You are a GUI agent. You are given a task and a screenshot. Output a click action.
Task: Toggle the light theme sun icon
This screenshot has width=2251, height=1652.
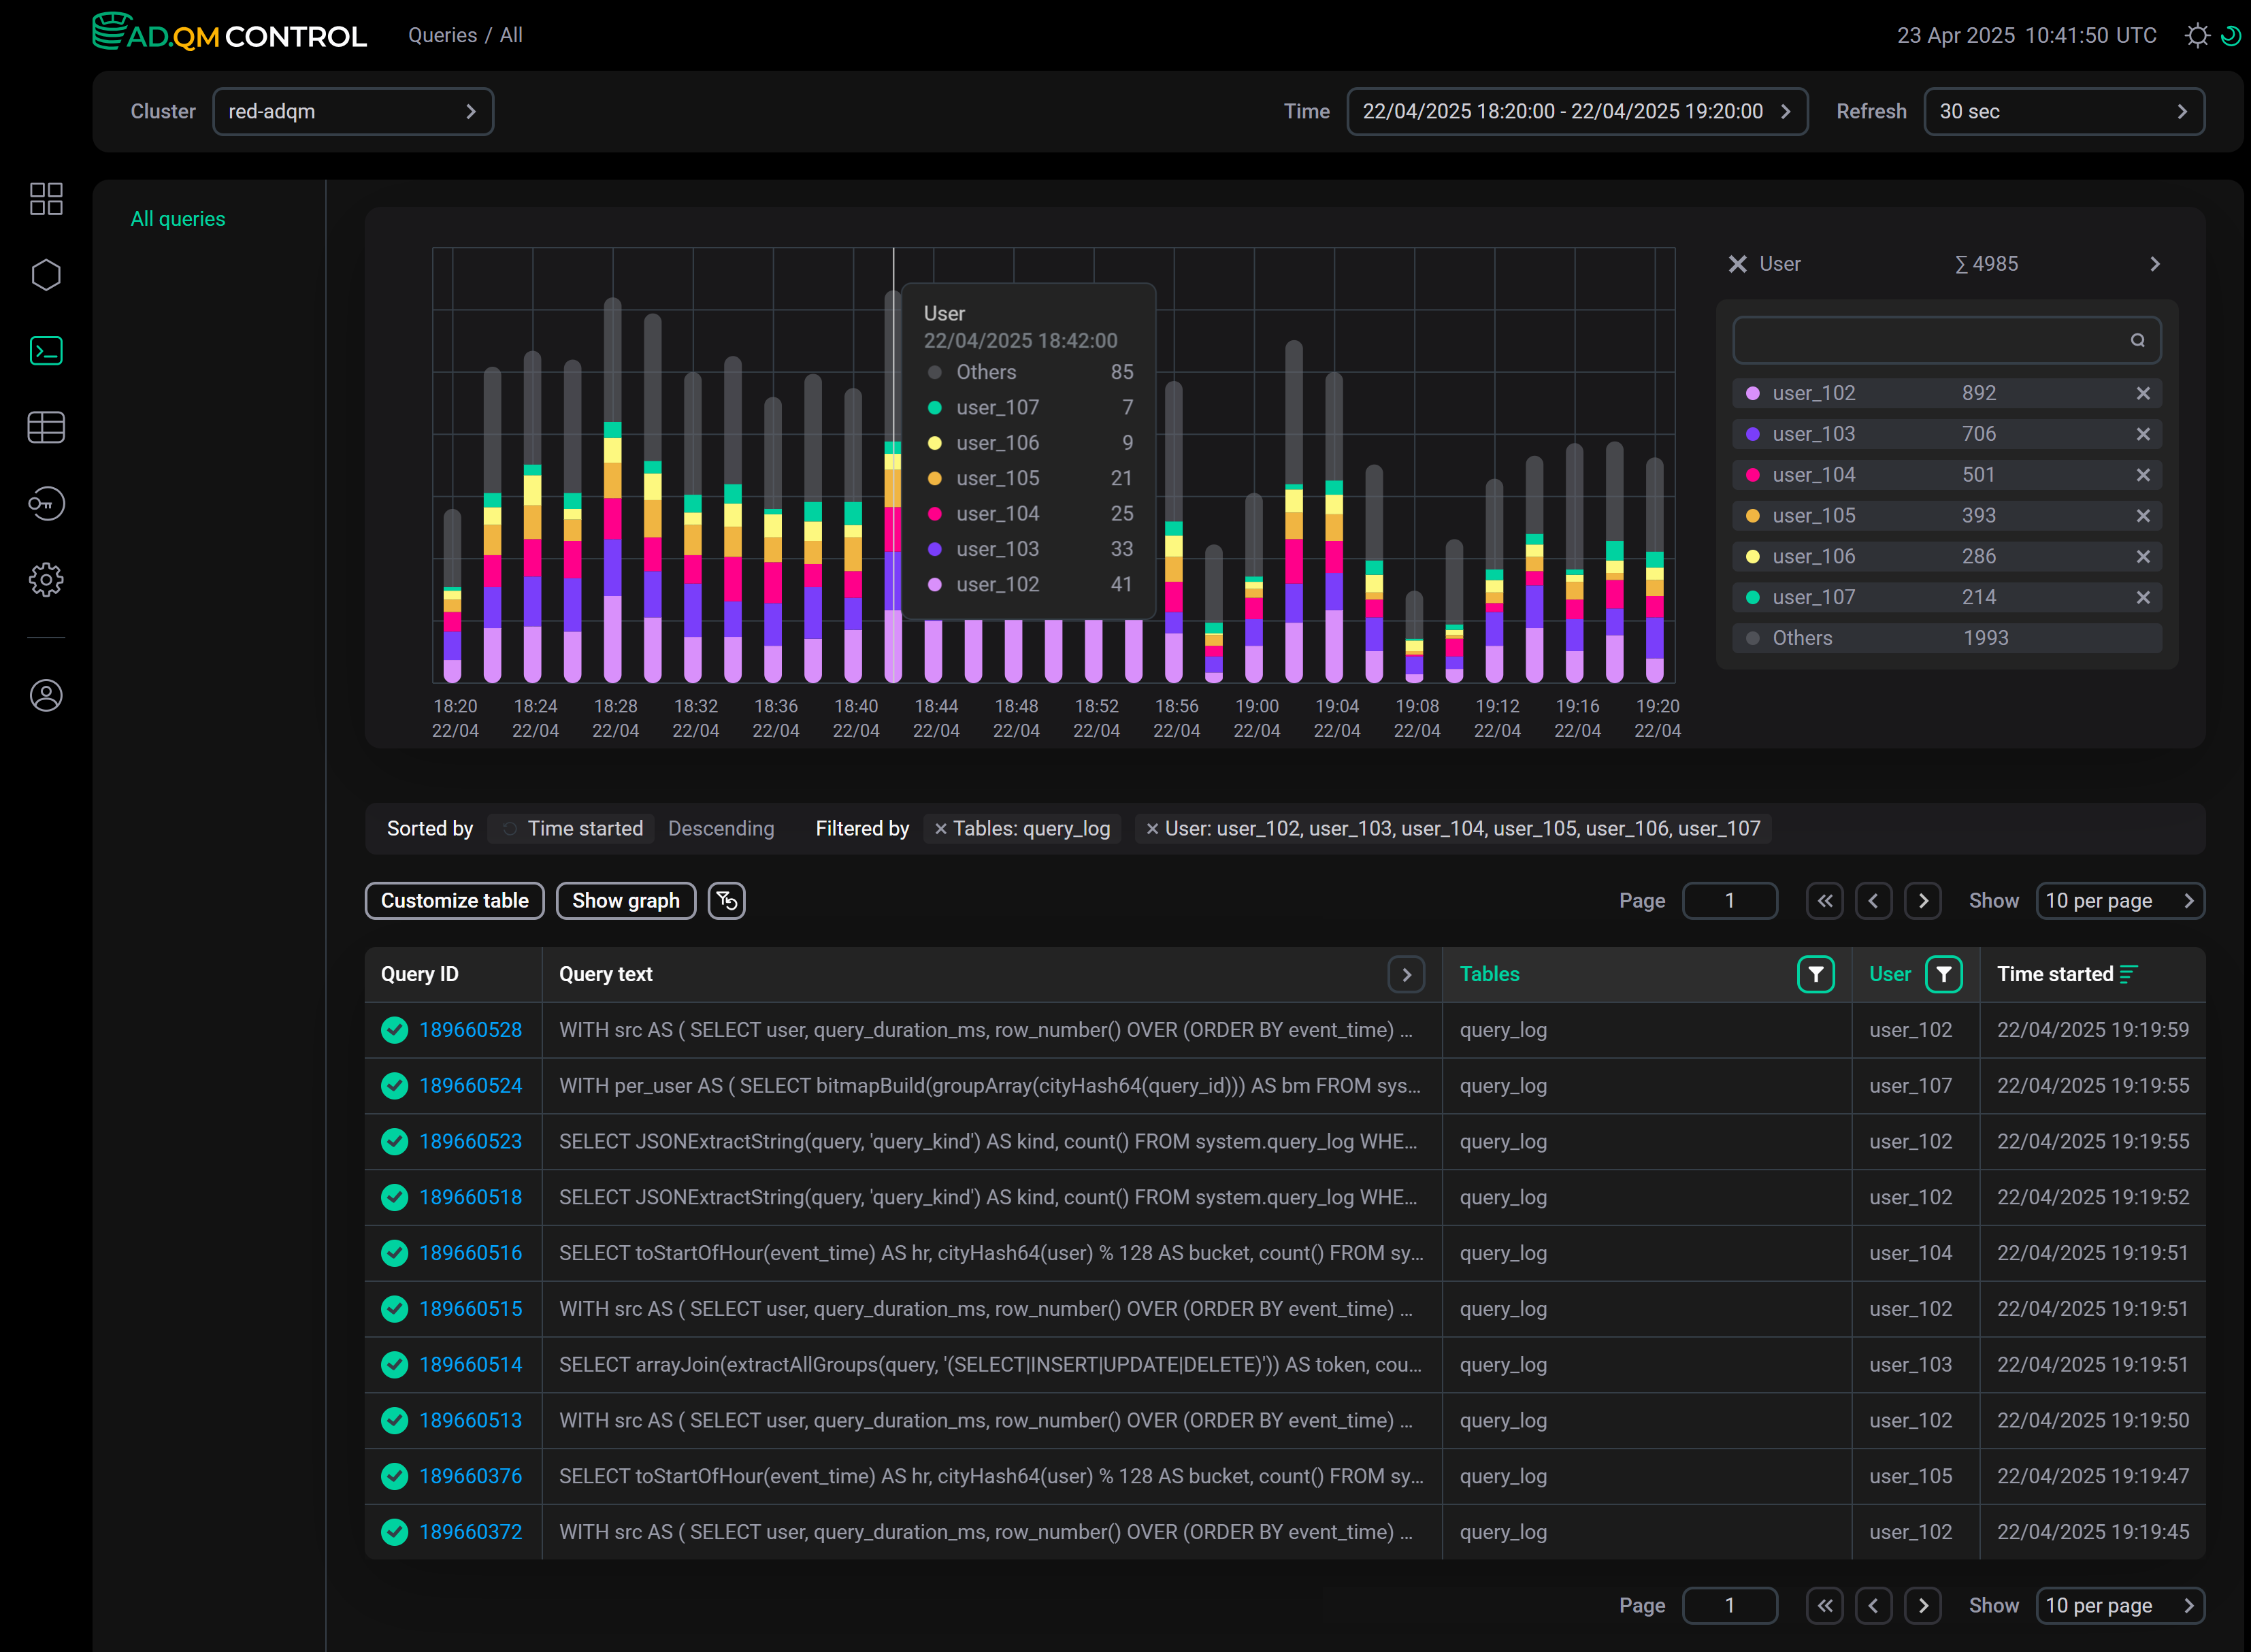coord(2197,36)
